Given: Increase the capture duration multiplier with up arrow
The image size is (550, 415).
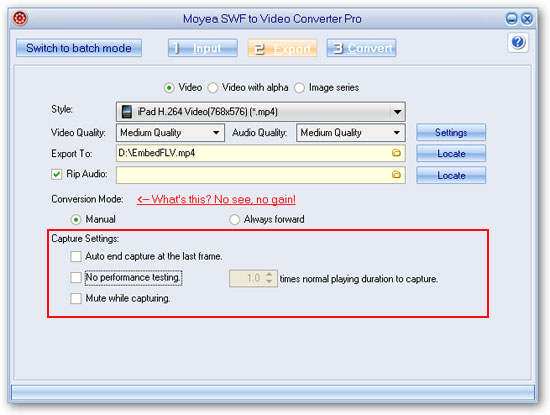Looking at the screenshot, I should click(269, 275).
